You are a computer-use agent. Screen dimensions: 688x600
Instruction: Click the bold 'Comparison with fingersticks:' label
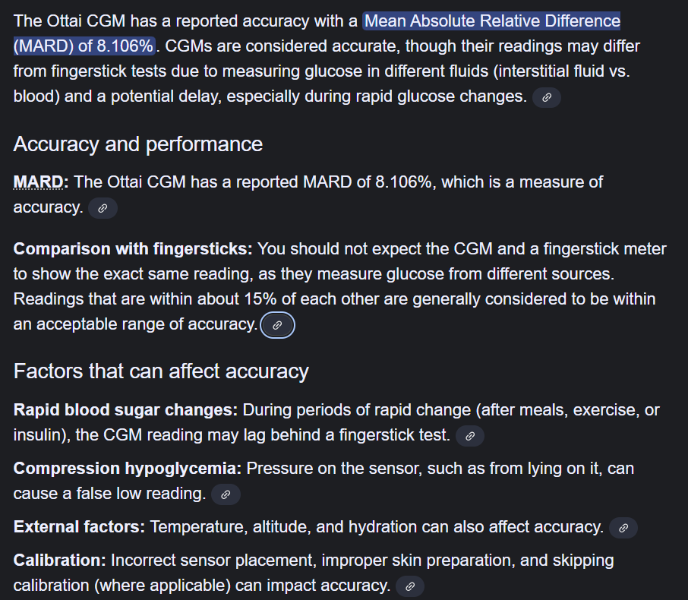pyautogui.click(x=133, y=249)
